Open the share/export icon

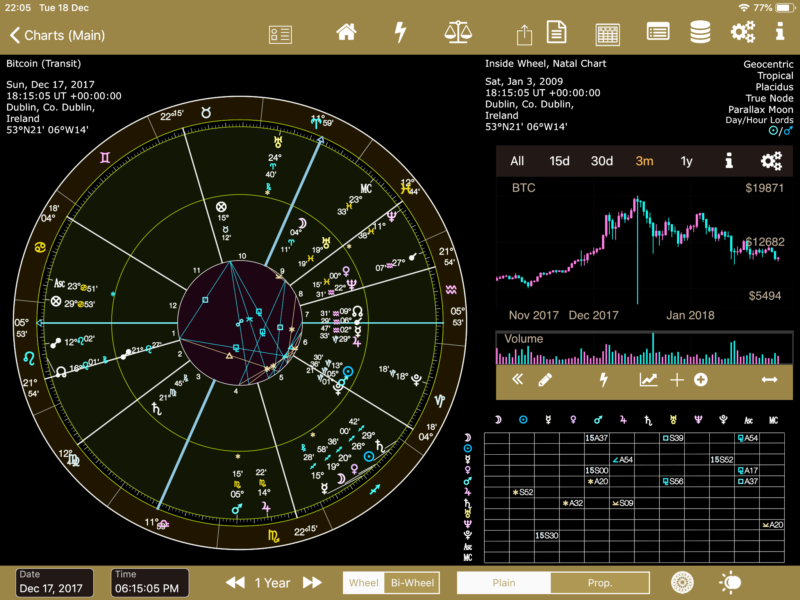[x=525, y=34]
